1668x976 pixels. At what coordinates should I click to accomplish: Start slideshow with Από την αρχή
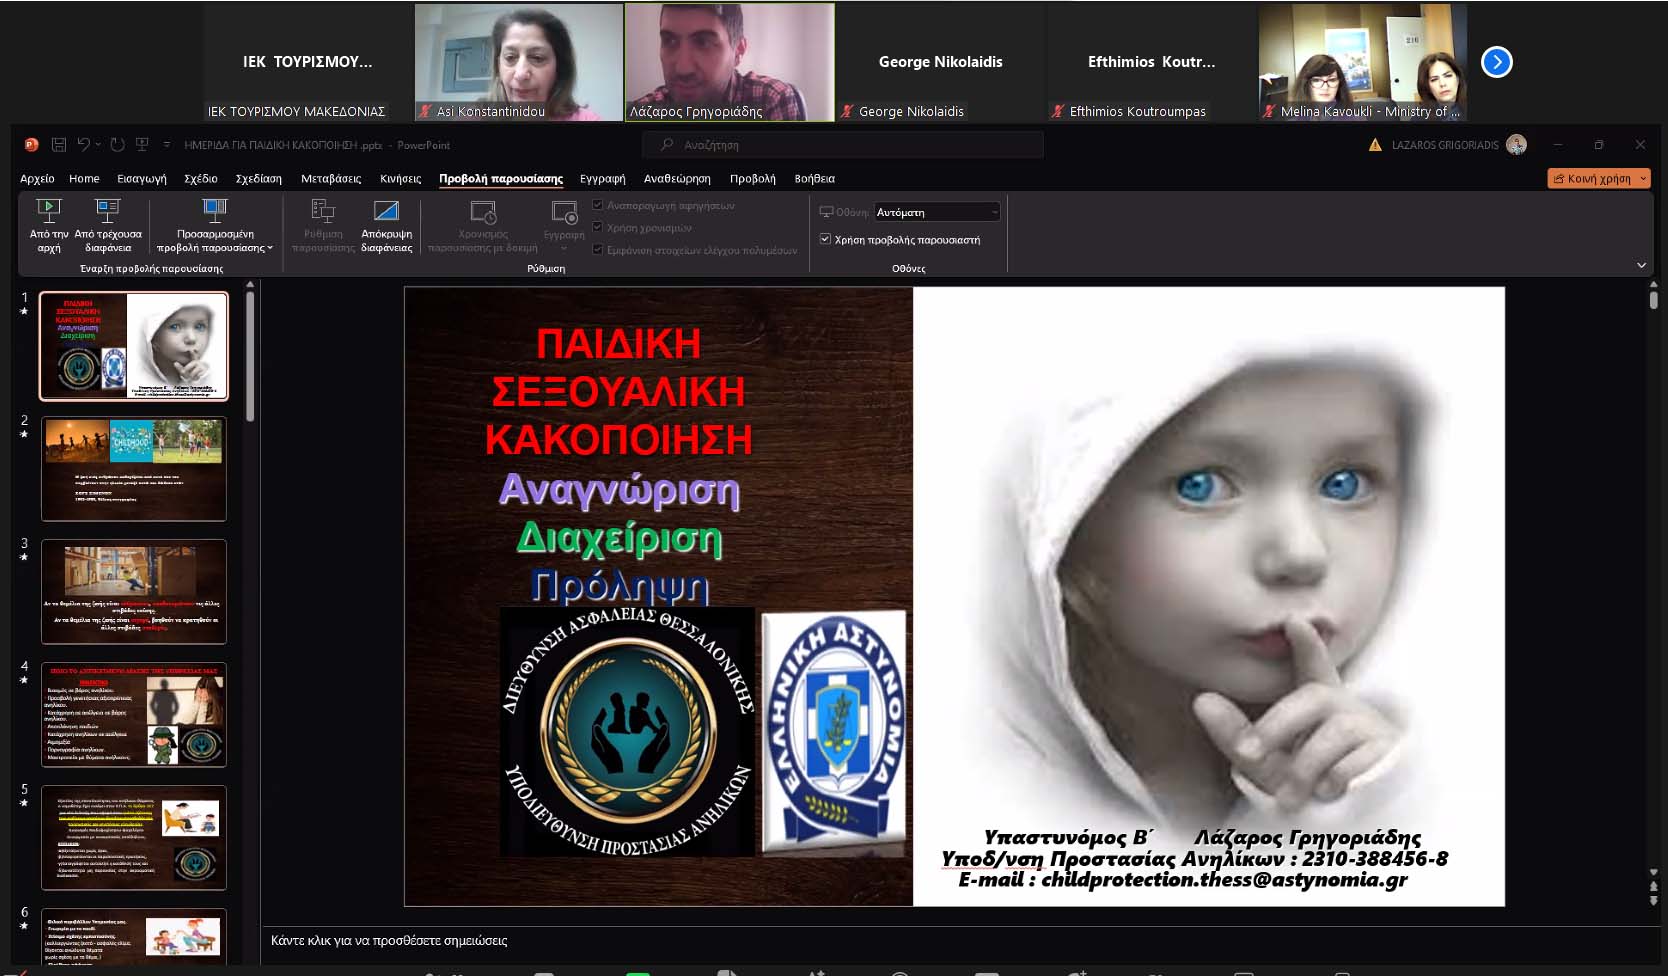48,226
